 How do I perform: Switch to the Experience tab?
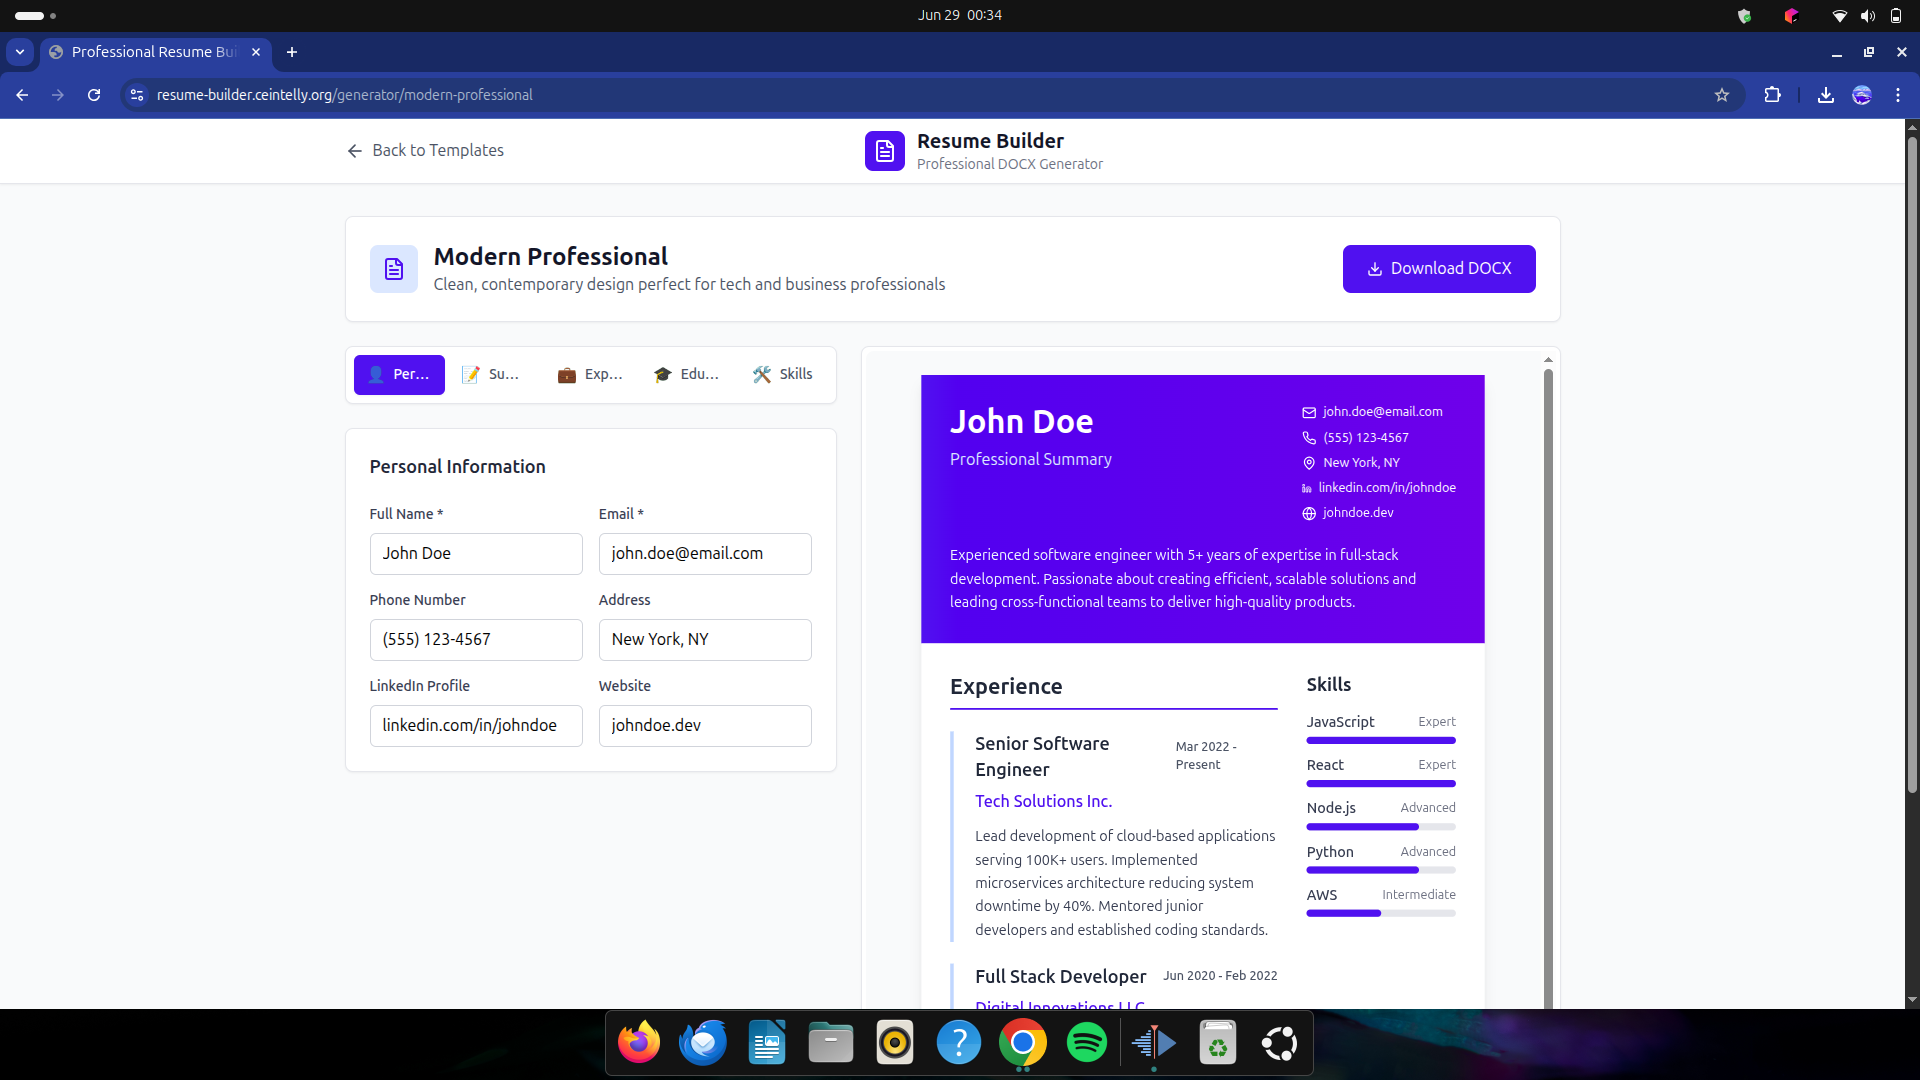tap(590, 374)
